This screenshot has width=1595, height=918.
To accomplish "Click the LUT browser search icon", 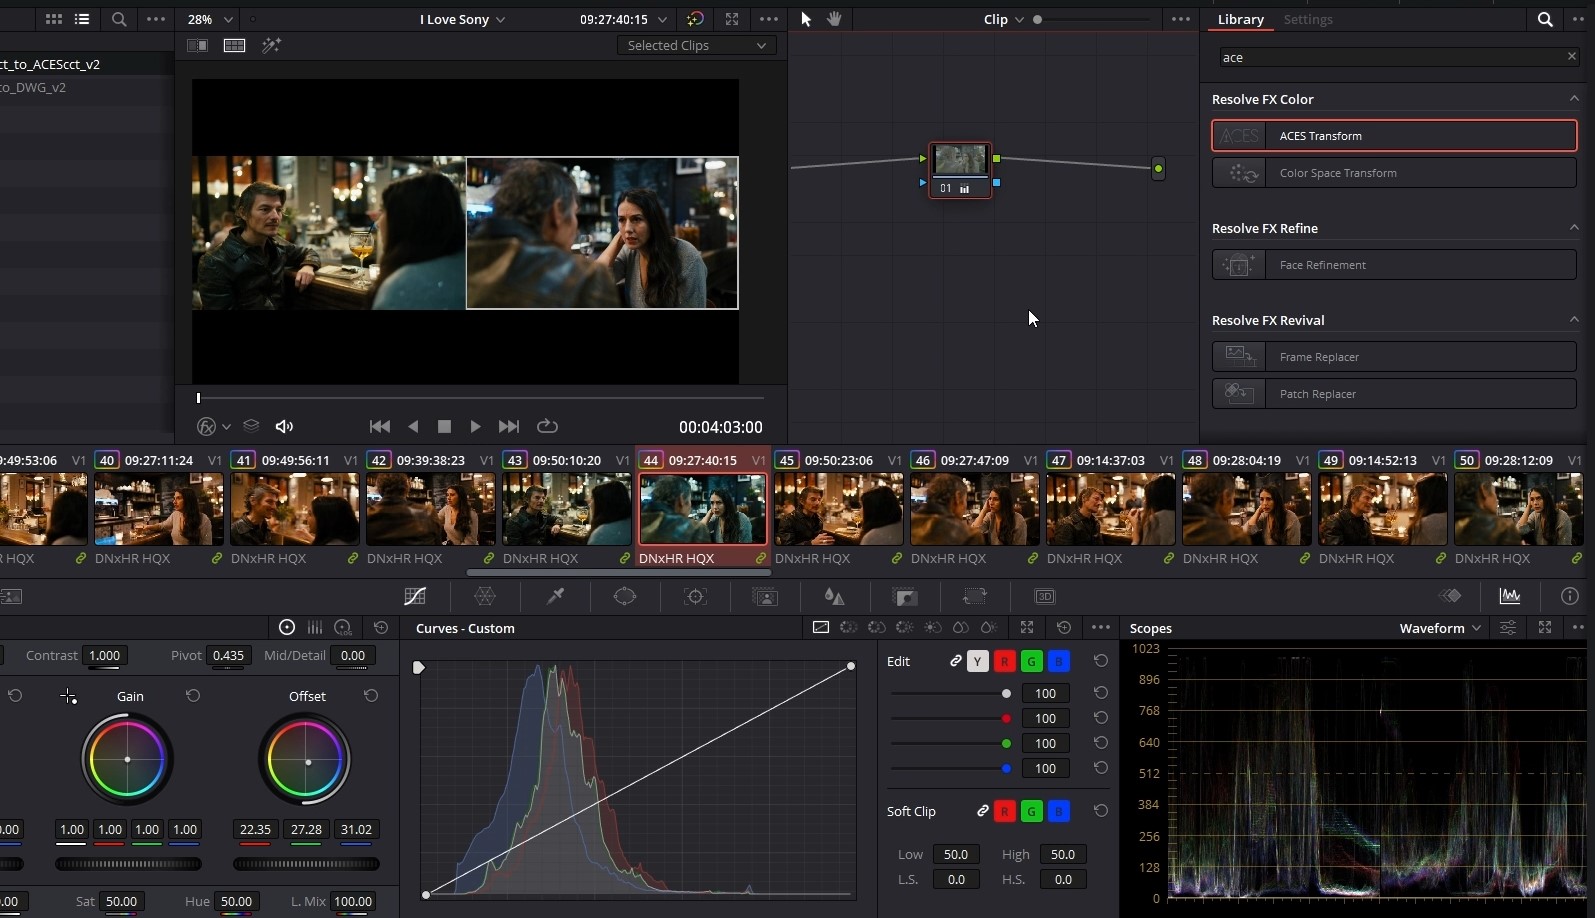I will coord(119,19).
